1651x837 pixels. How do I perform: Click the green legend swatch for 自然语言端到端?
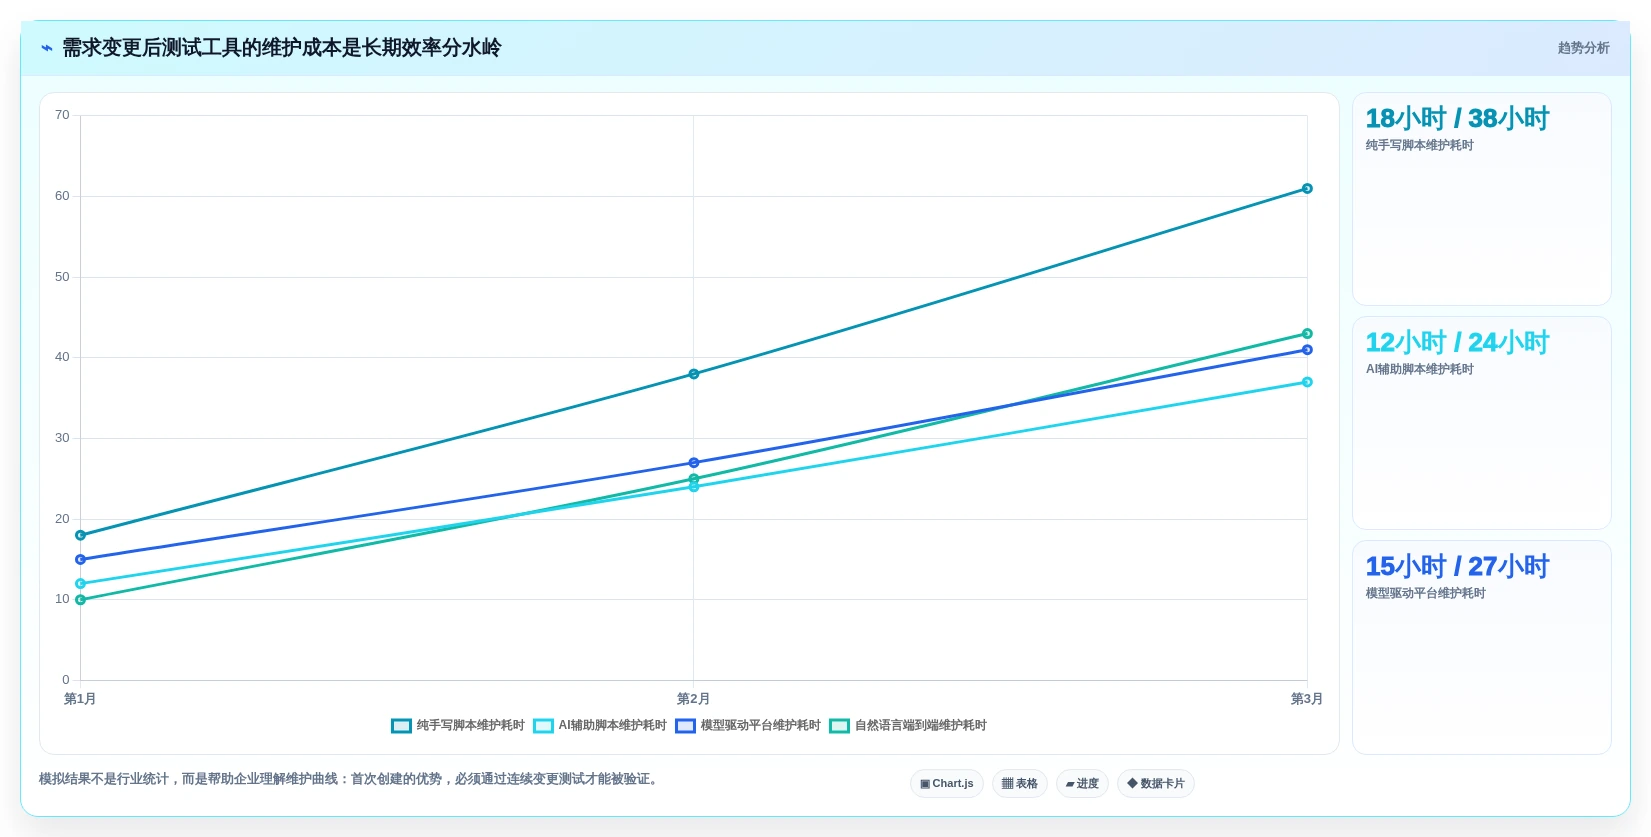[x=839, y=726]
